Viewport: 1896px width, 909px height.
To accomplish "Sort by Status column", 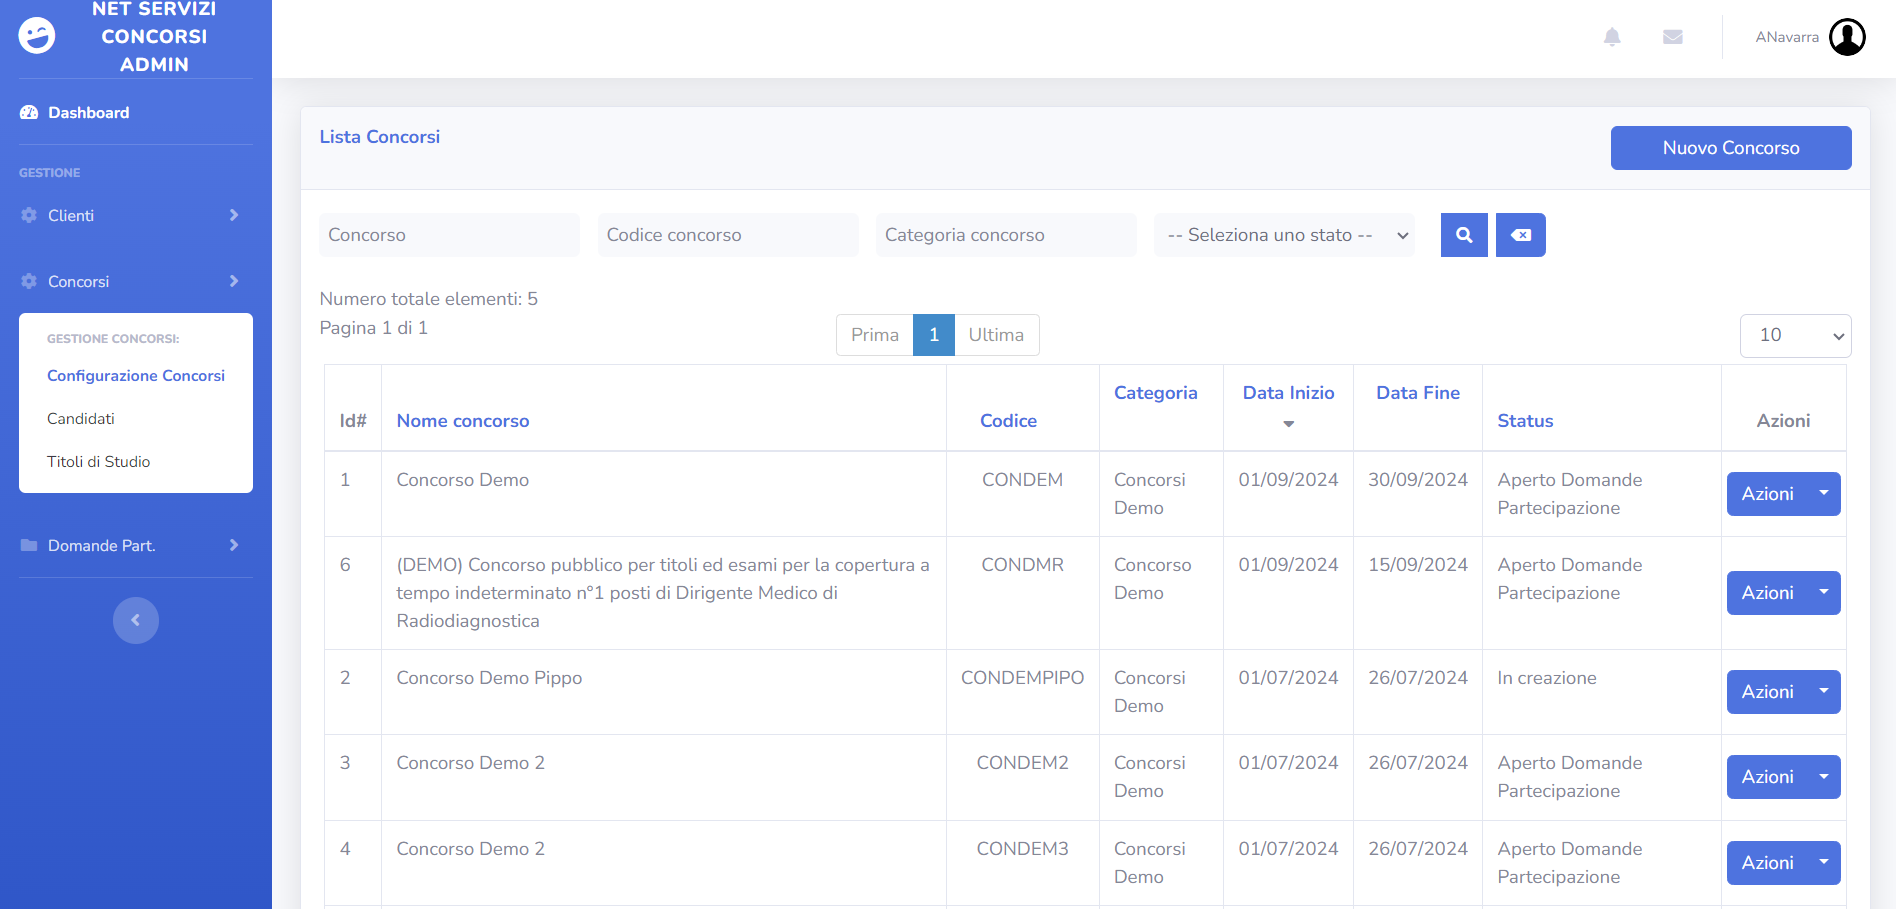I will (1525, 421).
